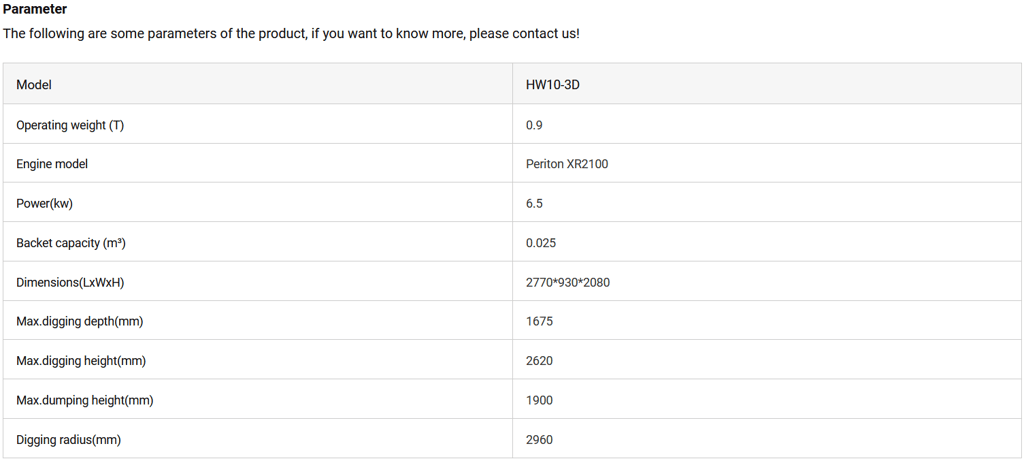This screenshot has width=1024, height=461.
Task: Select the Power(kw) row label
Action: tap(44, 203)
